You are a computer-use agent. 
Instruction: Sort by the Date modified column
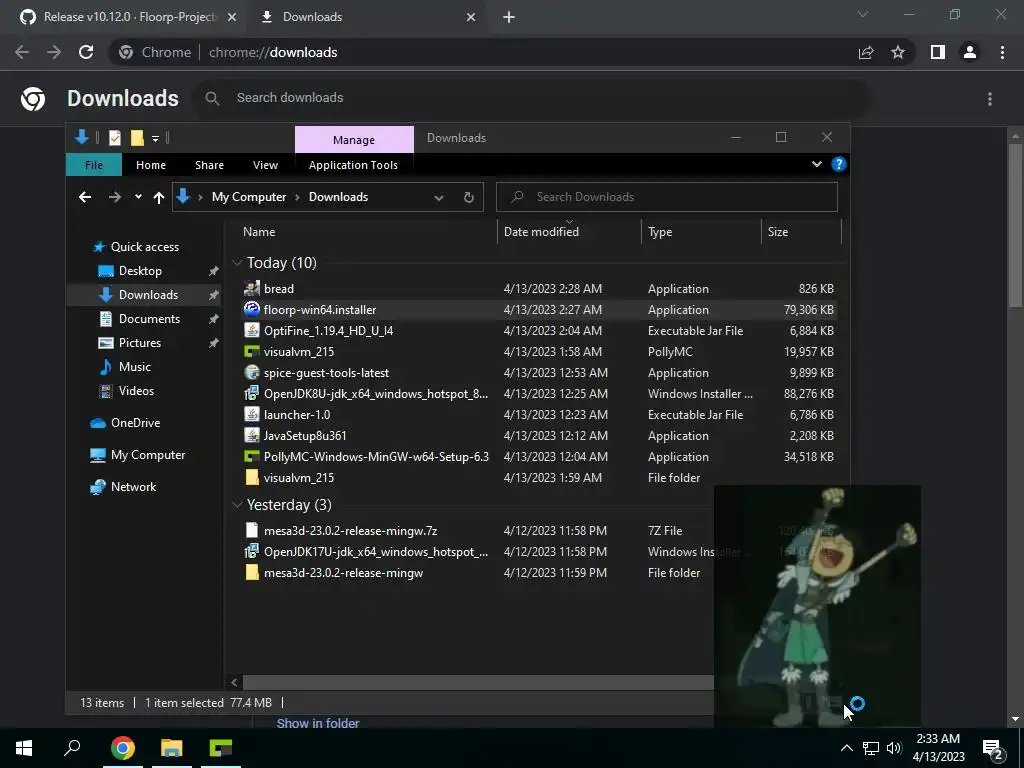click(x=541, y=232)
